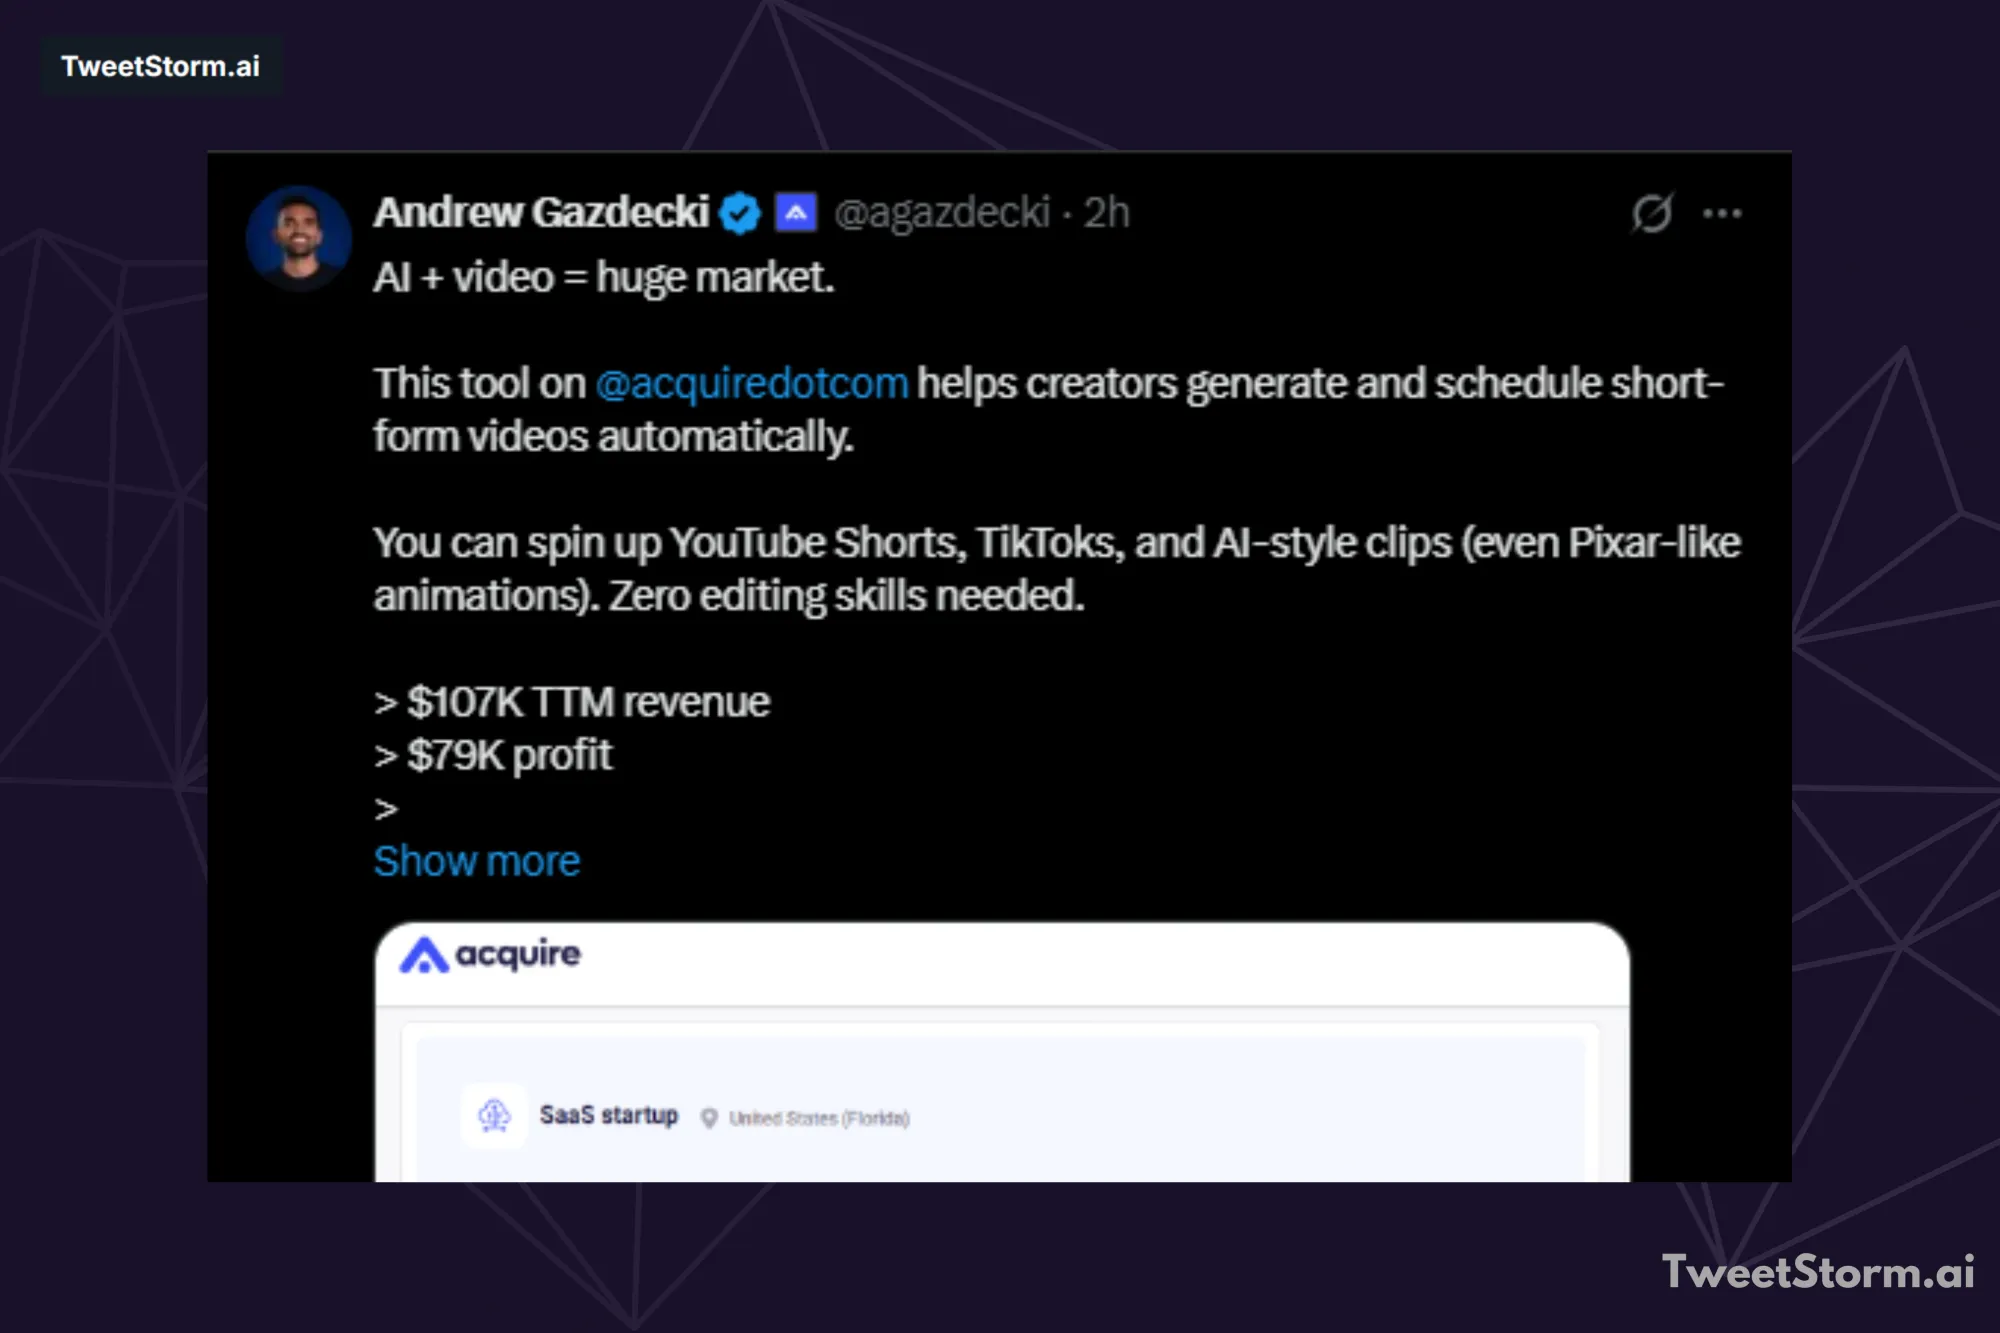Screen dimensions: 2000x1333
Task: Open the @acquiredotcom profile link
Action: 751,382
